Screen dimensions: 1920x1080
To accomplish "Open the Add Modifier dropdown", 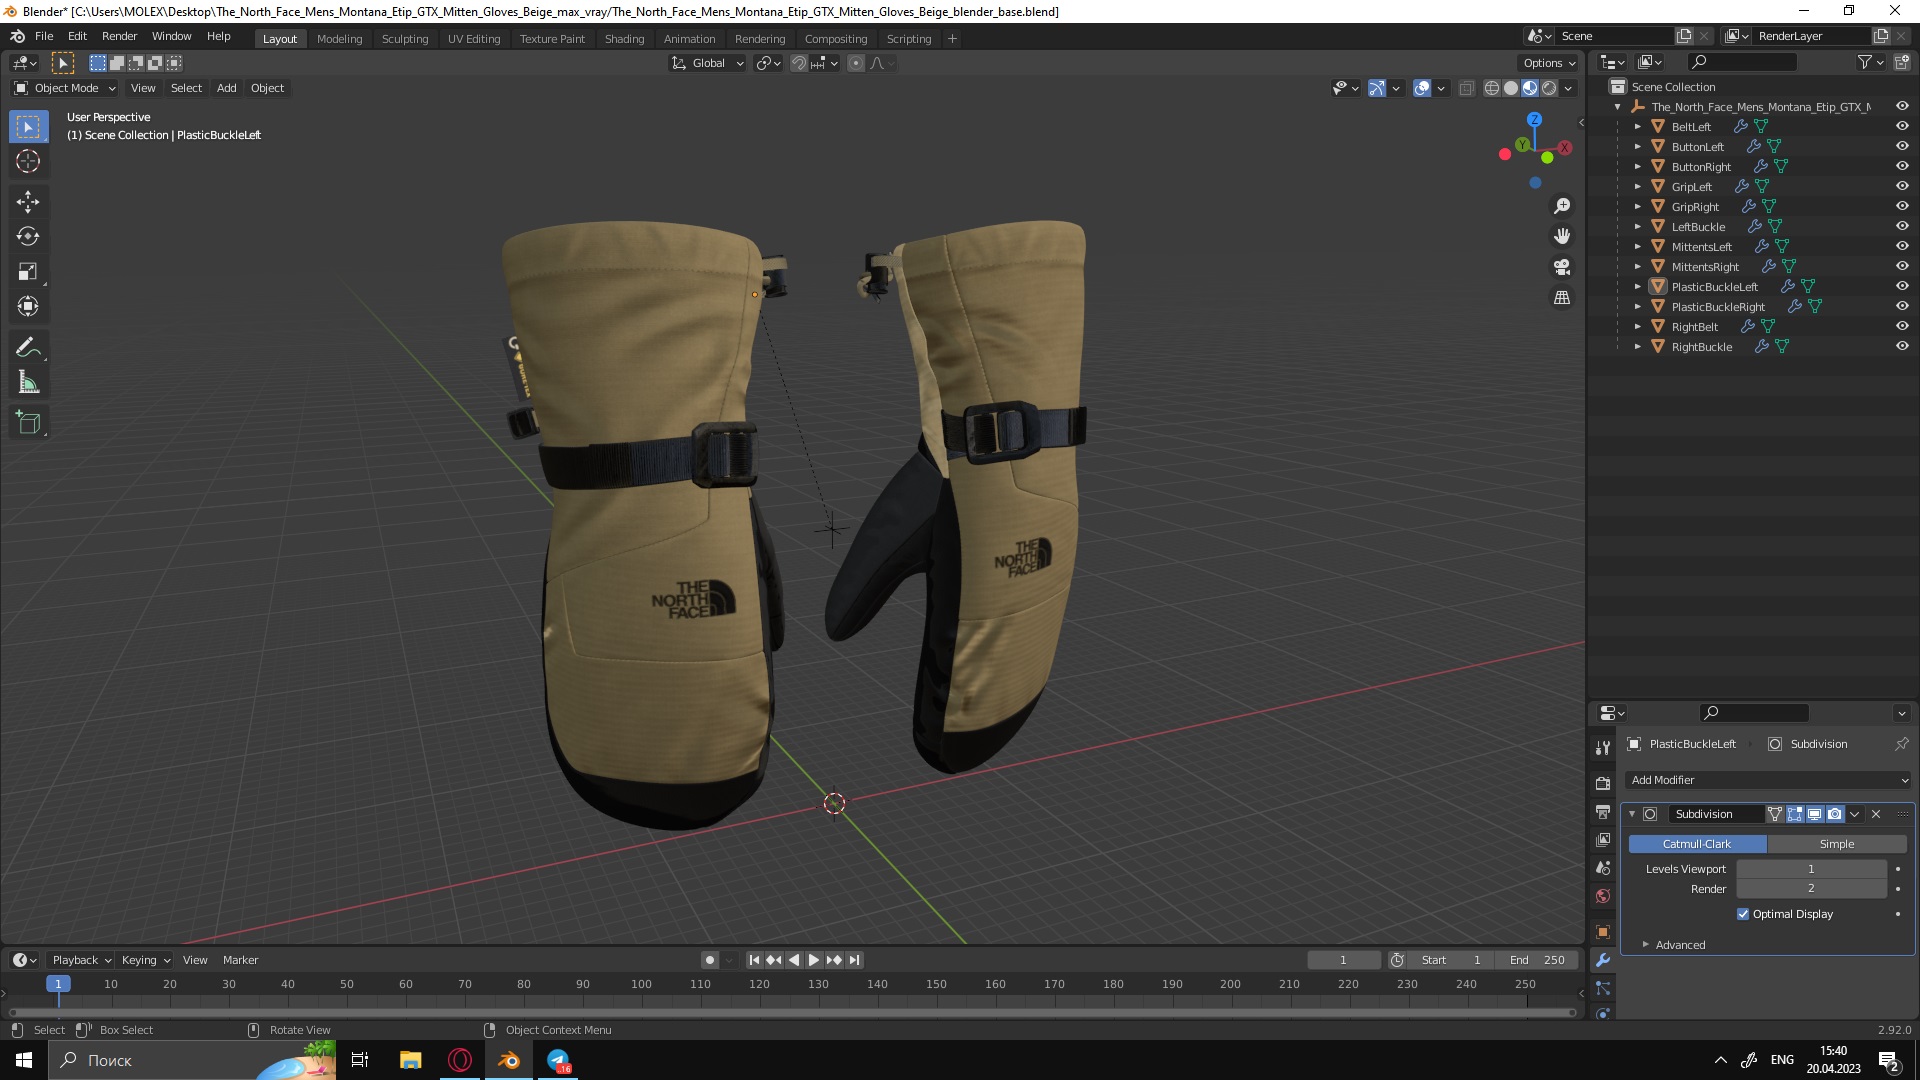I will tap(1769, 780).
